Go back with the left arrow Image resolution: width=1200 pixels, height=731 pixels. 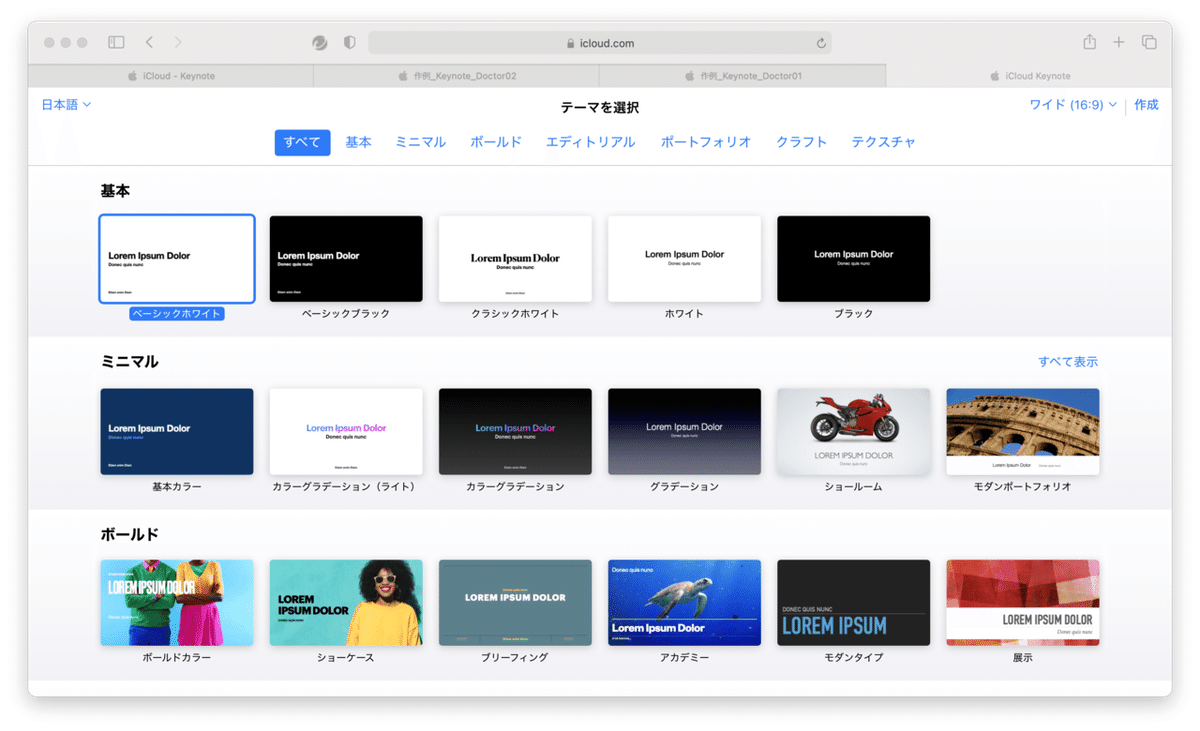click(149, 42)
